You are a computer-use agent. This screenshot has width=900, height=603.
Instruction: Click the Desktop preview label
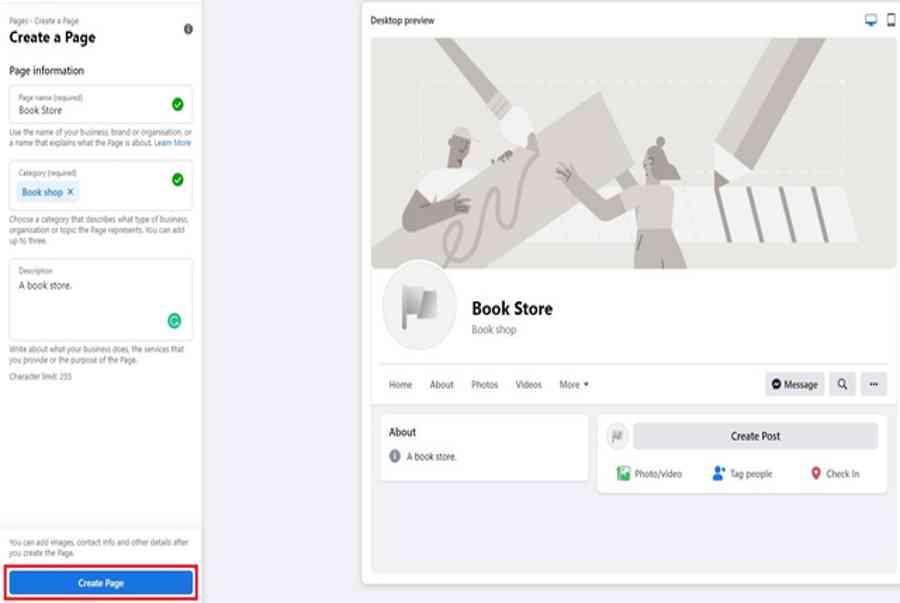[402, 21]
